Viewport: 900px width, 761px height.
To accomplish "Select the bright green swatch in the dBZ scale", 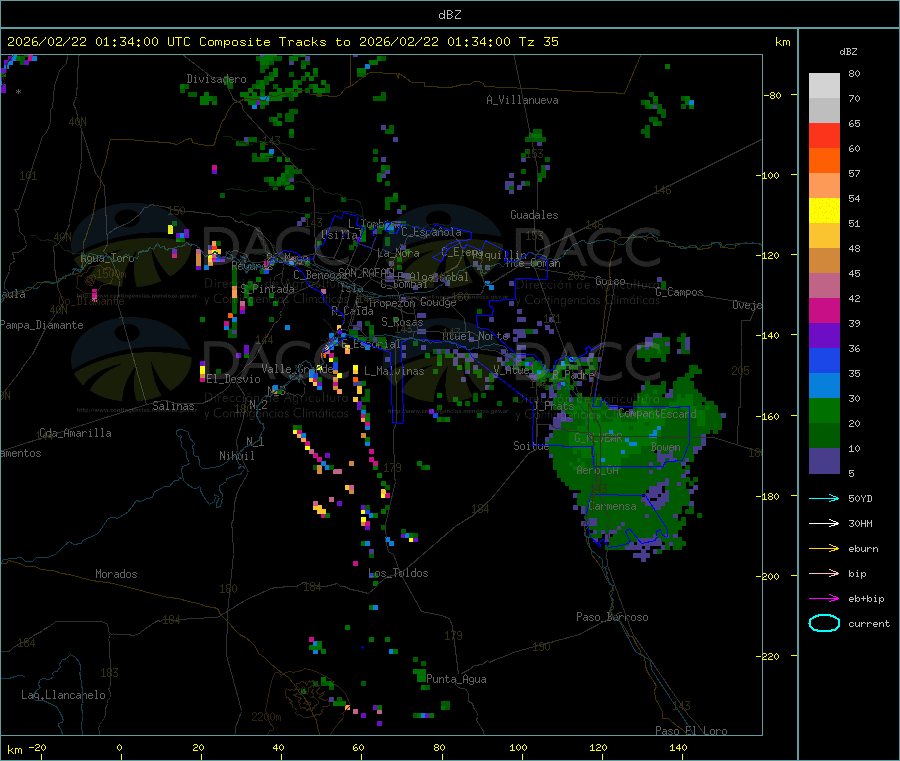I will 824,410.
